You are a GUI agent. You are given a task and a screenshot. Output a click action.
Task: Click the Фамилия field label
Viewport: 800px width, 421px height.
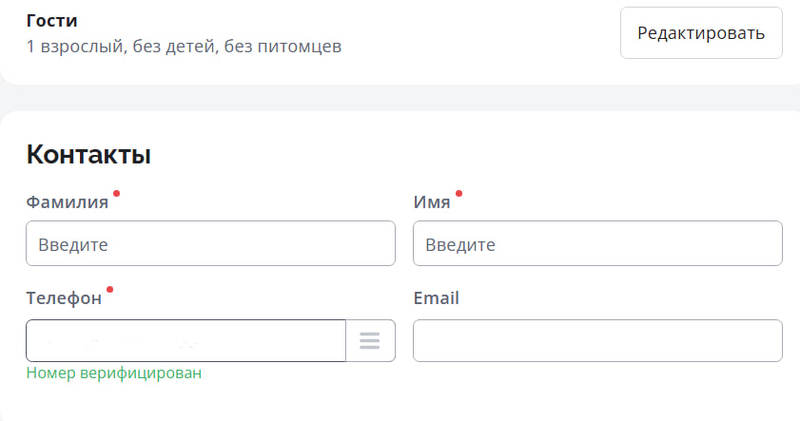click(x=67, y=202)
